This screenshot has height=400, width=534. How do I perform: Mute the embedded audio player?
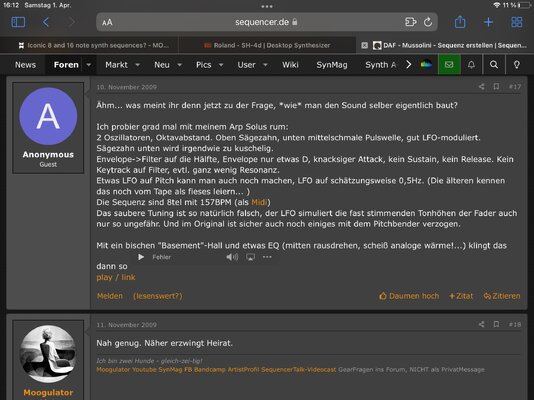[x=232, y=257]
